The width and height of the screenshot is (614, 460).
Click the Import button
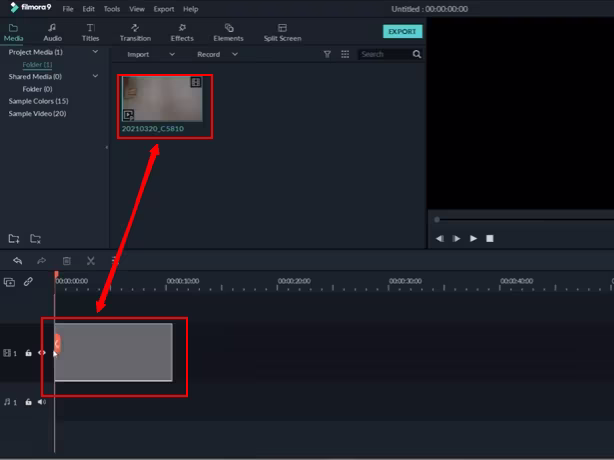138,54
